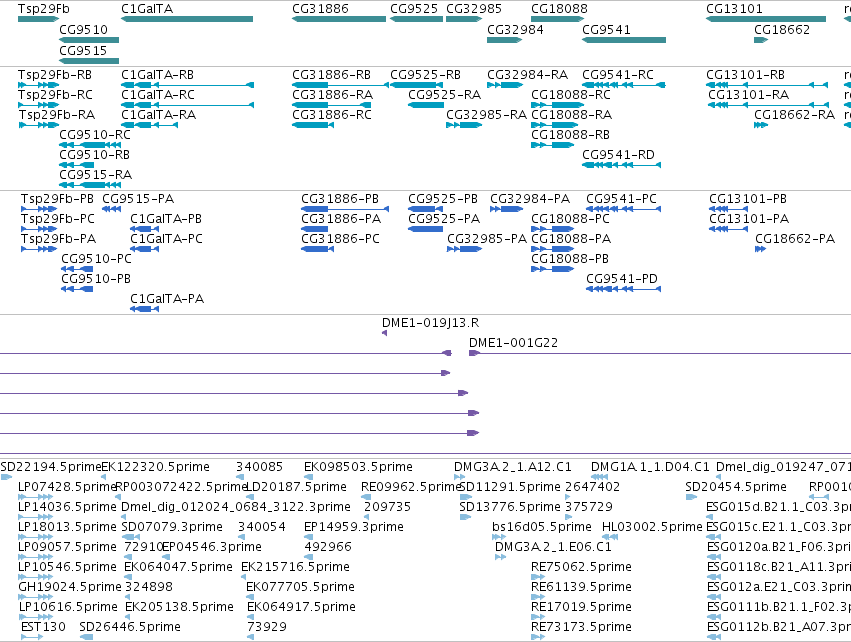Select protein CG9515-PA

click(138, 199)
